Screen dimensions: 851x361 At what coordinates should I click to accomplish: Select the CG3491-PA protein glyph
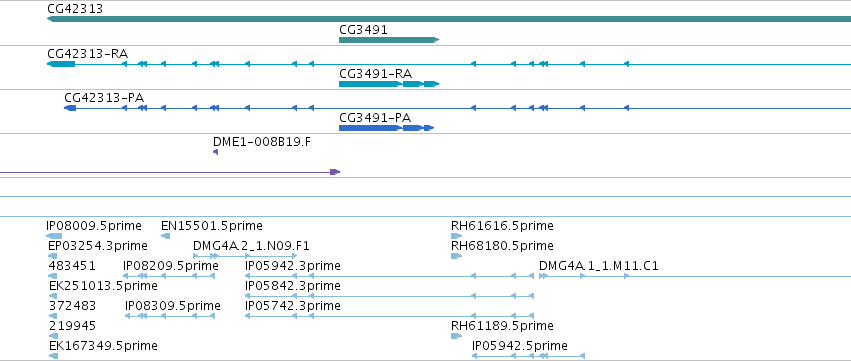(386, 128)
